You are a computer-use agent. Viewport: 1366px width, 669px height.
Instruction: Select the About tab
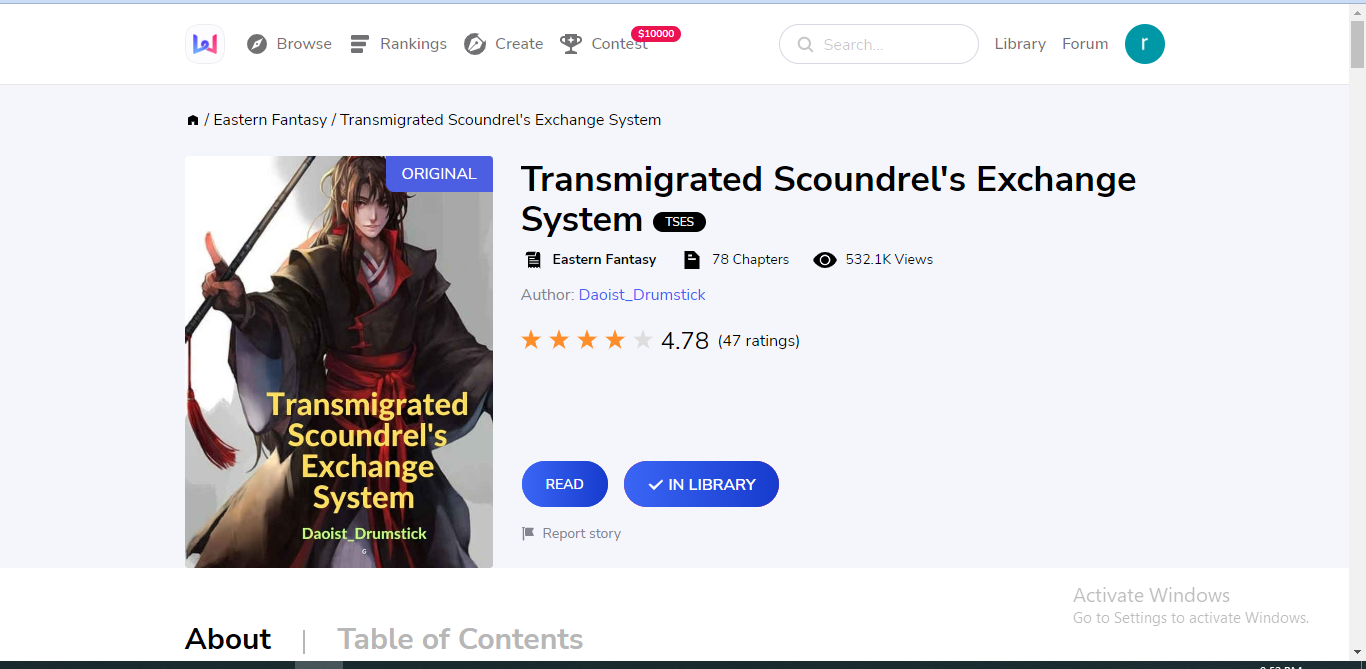pos(228,639)
